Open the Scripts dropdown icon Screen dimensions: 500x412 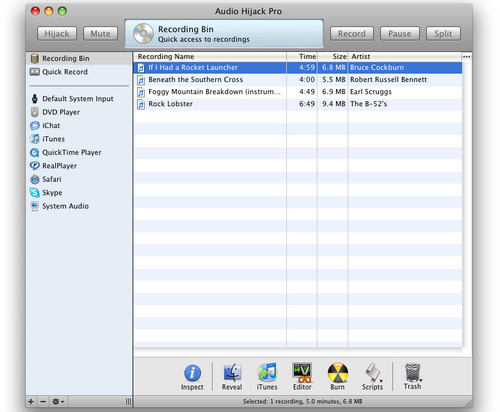pyautogui.click(x=373, y=372)
